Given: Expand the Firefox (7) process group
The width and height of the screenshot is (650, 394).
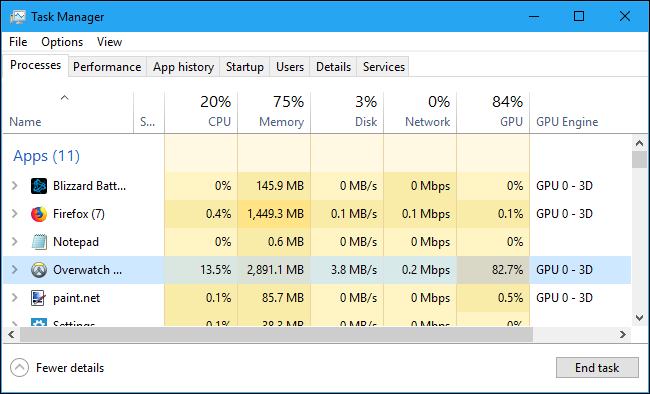Looking at the screenshot, I should coord(15,214).
